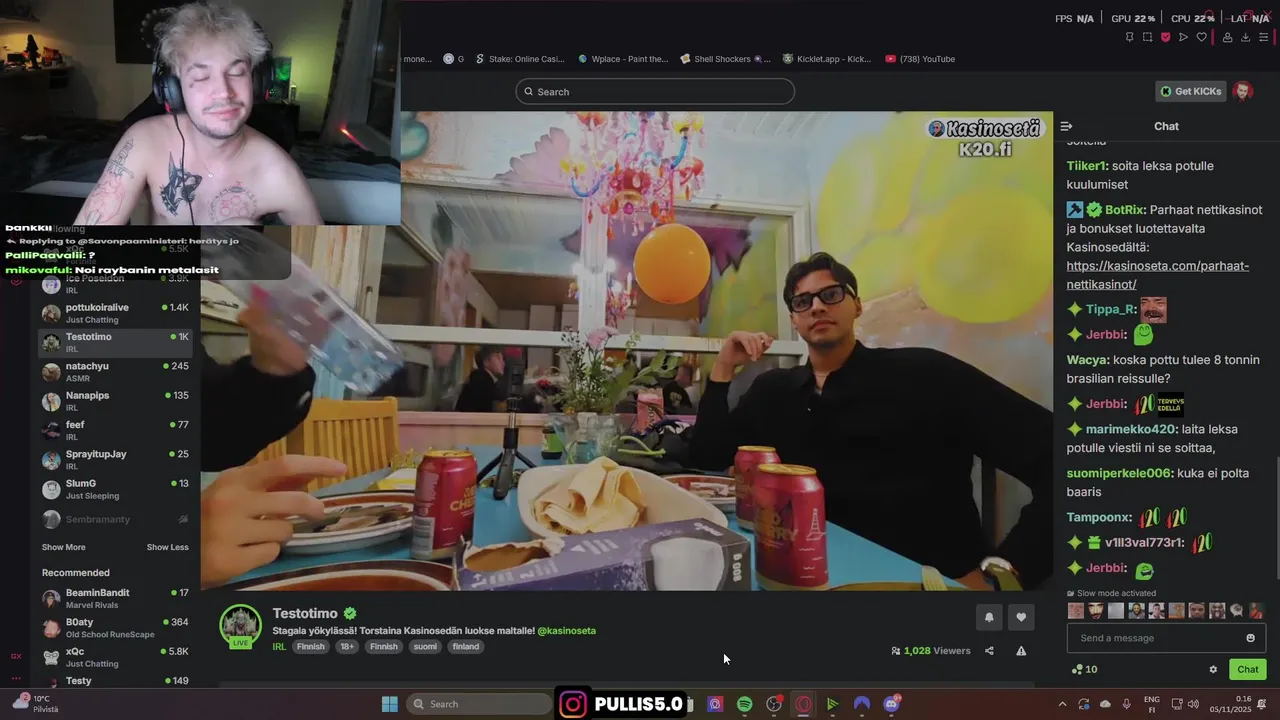This screenshot has height=720, width=1280.
Task: Open channel points balance showing 10
Action: point(1084,670)
